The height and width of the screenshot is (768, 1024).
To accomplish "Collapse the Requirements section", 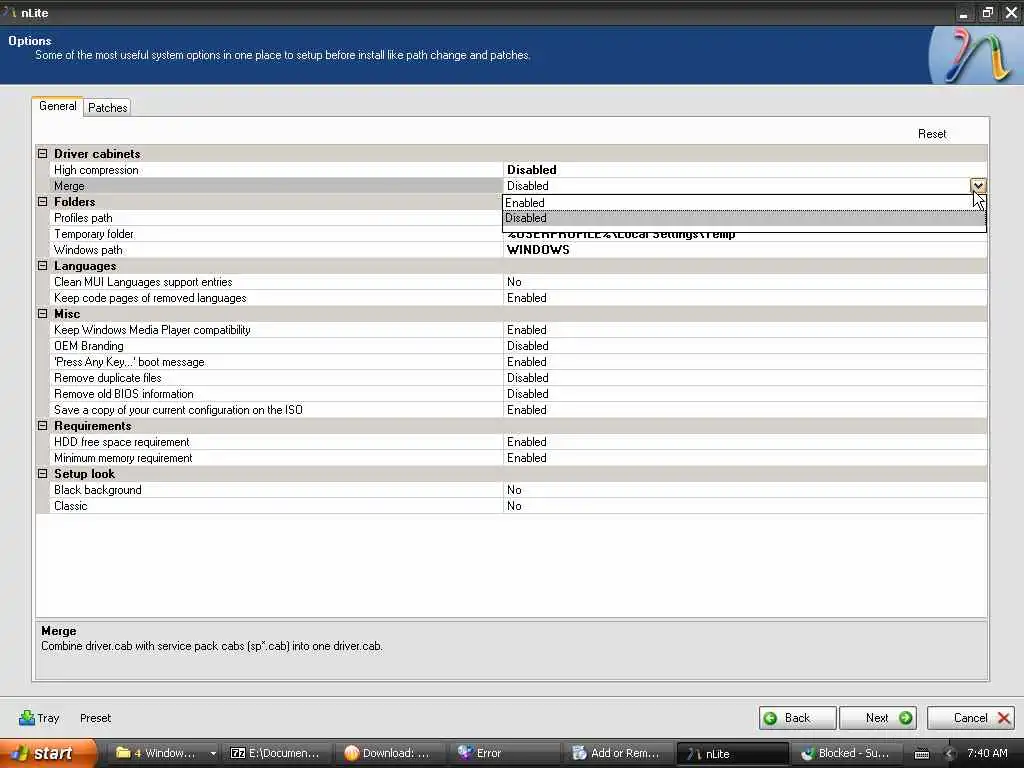I will pyautogui.click(x=42, y=426).
